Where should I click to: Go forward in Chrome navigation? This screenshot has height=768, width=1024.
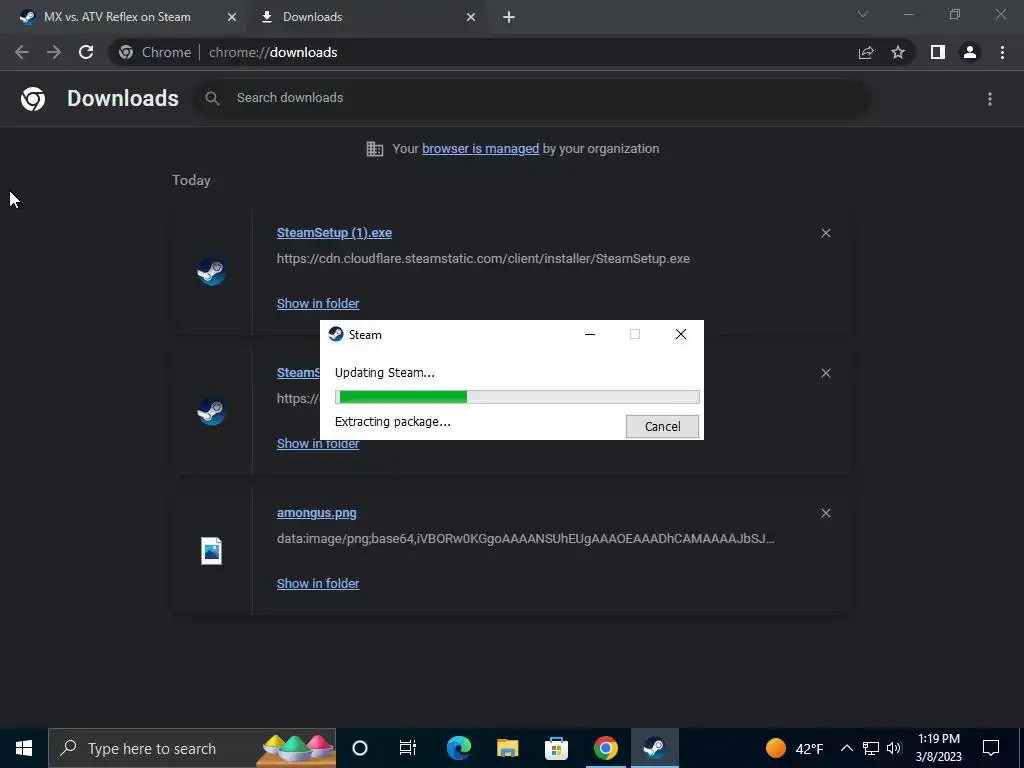click(54, 52)
